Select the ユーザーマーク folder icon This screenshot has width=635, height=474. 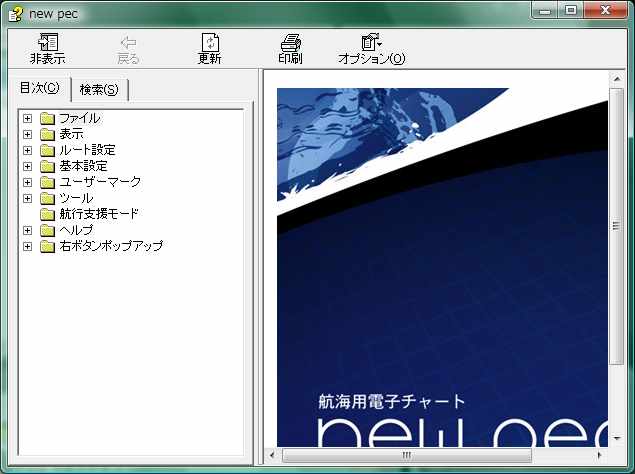coord(47,182)
